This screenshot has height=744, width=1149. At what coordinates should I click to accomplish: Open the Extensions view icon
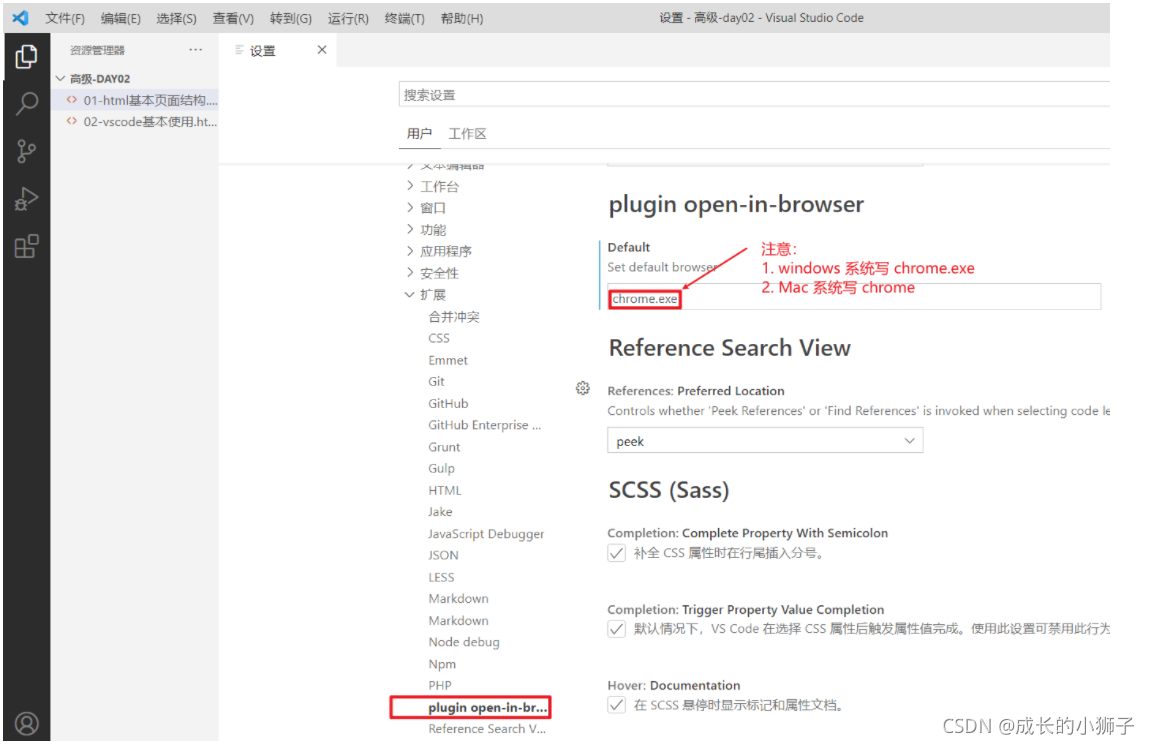click(26, 246)
